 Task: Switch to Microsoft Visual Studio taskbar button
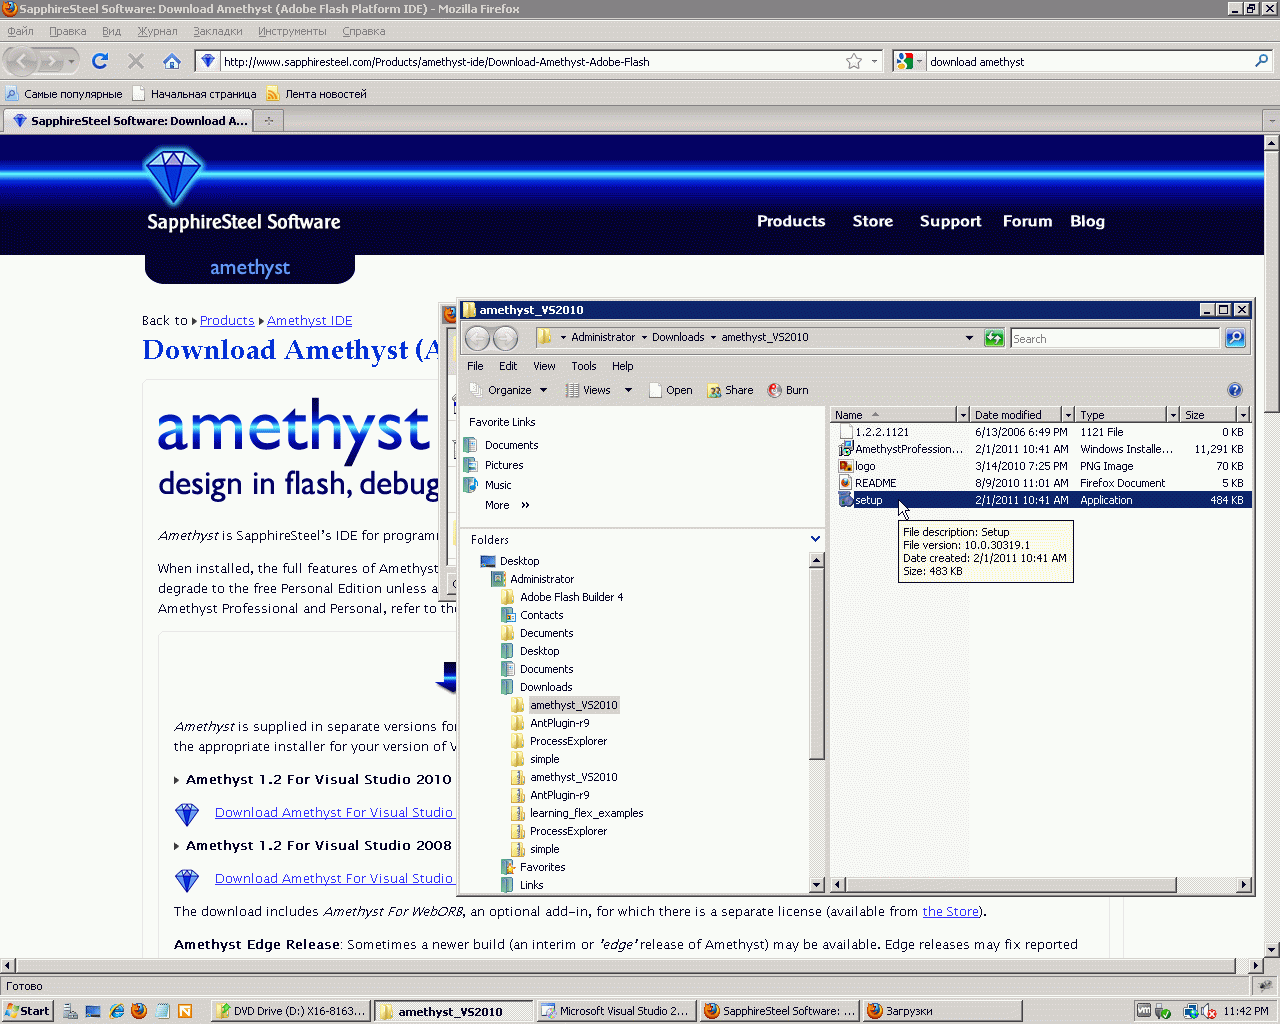[x=614, y=1011]
